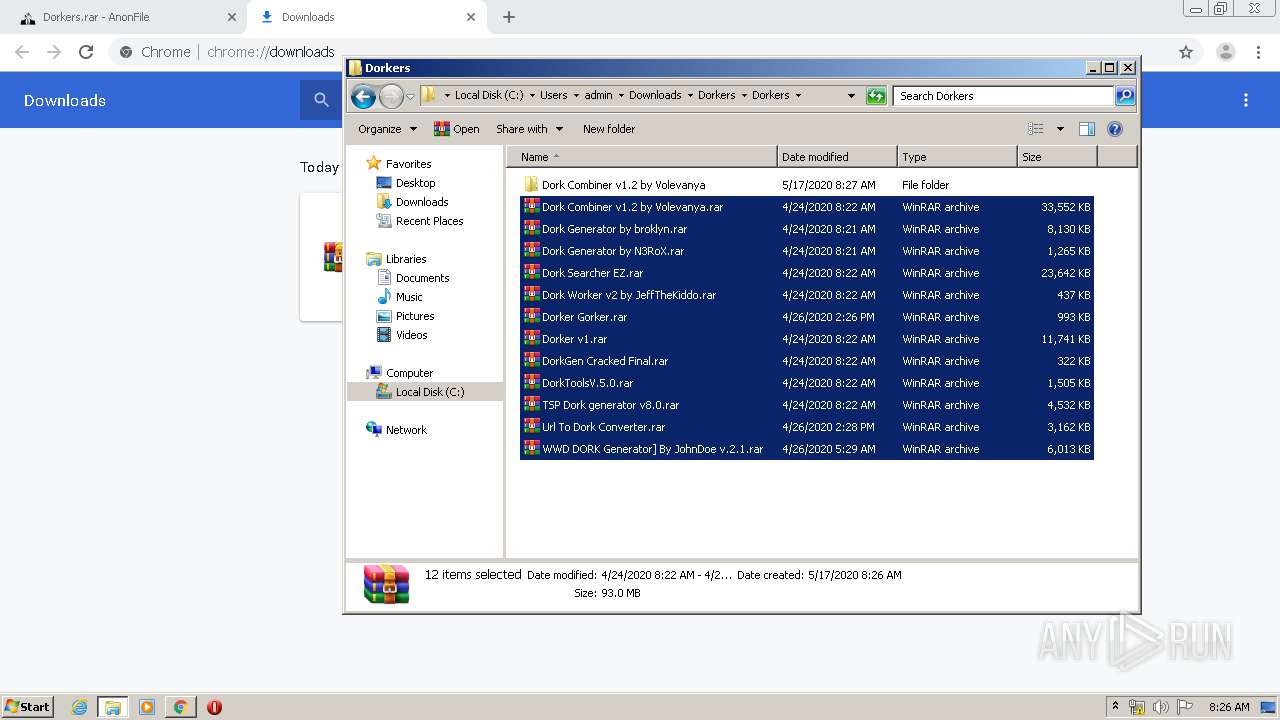Image resolution: width=1280 pixels, height=720 pixels.
Task: Click the Explorer Back navigation arrow
Action: (x=363, y=96)
